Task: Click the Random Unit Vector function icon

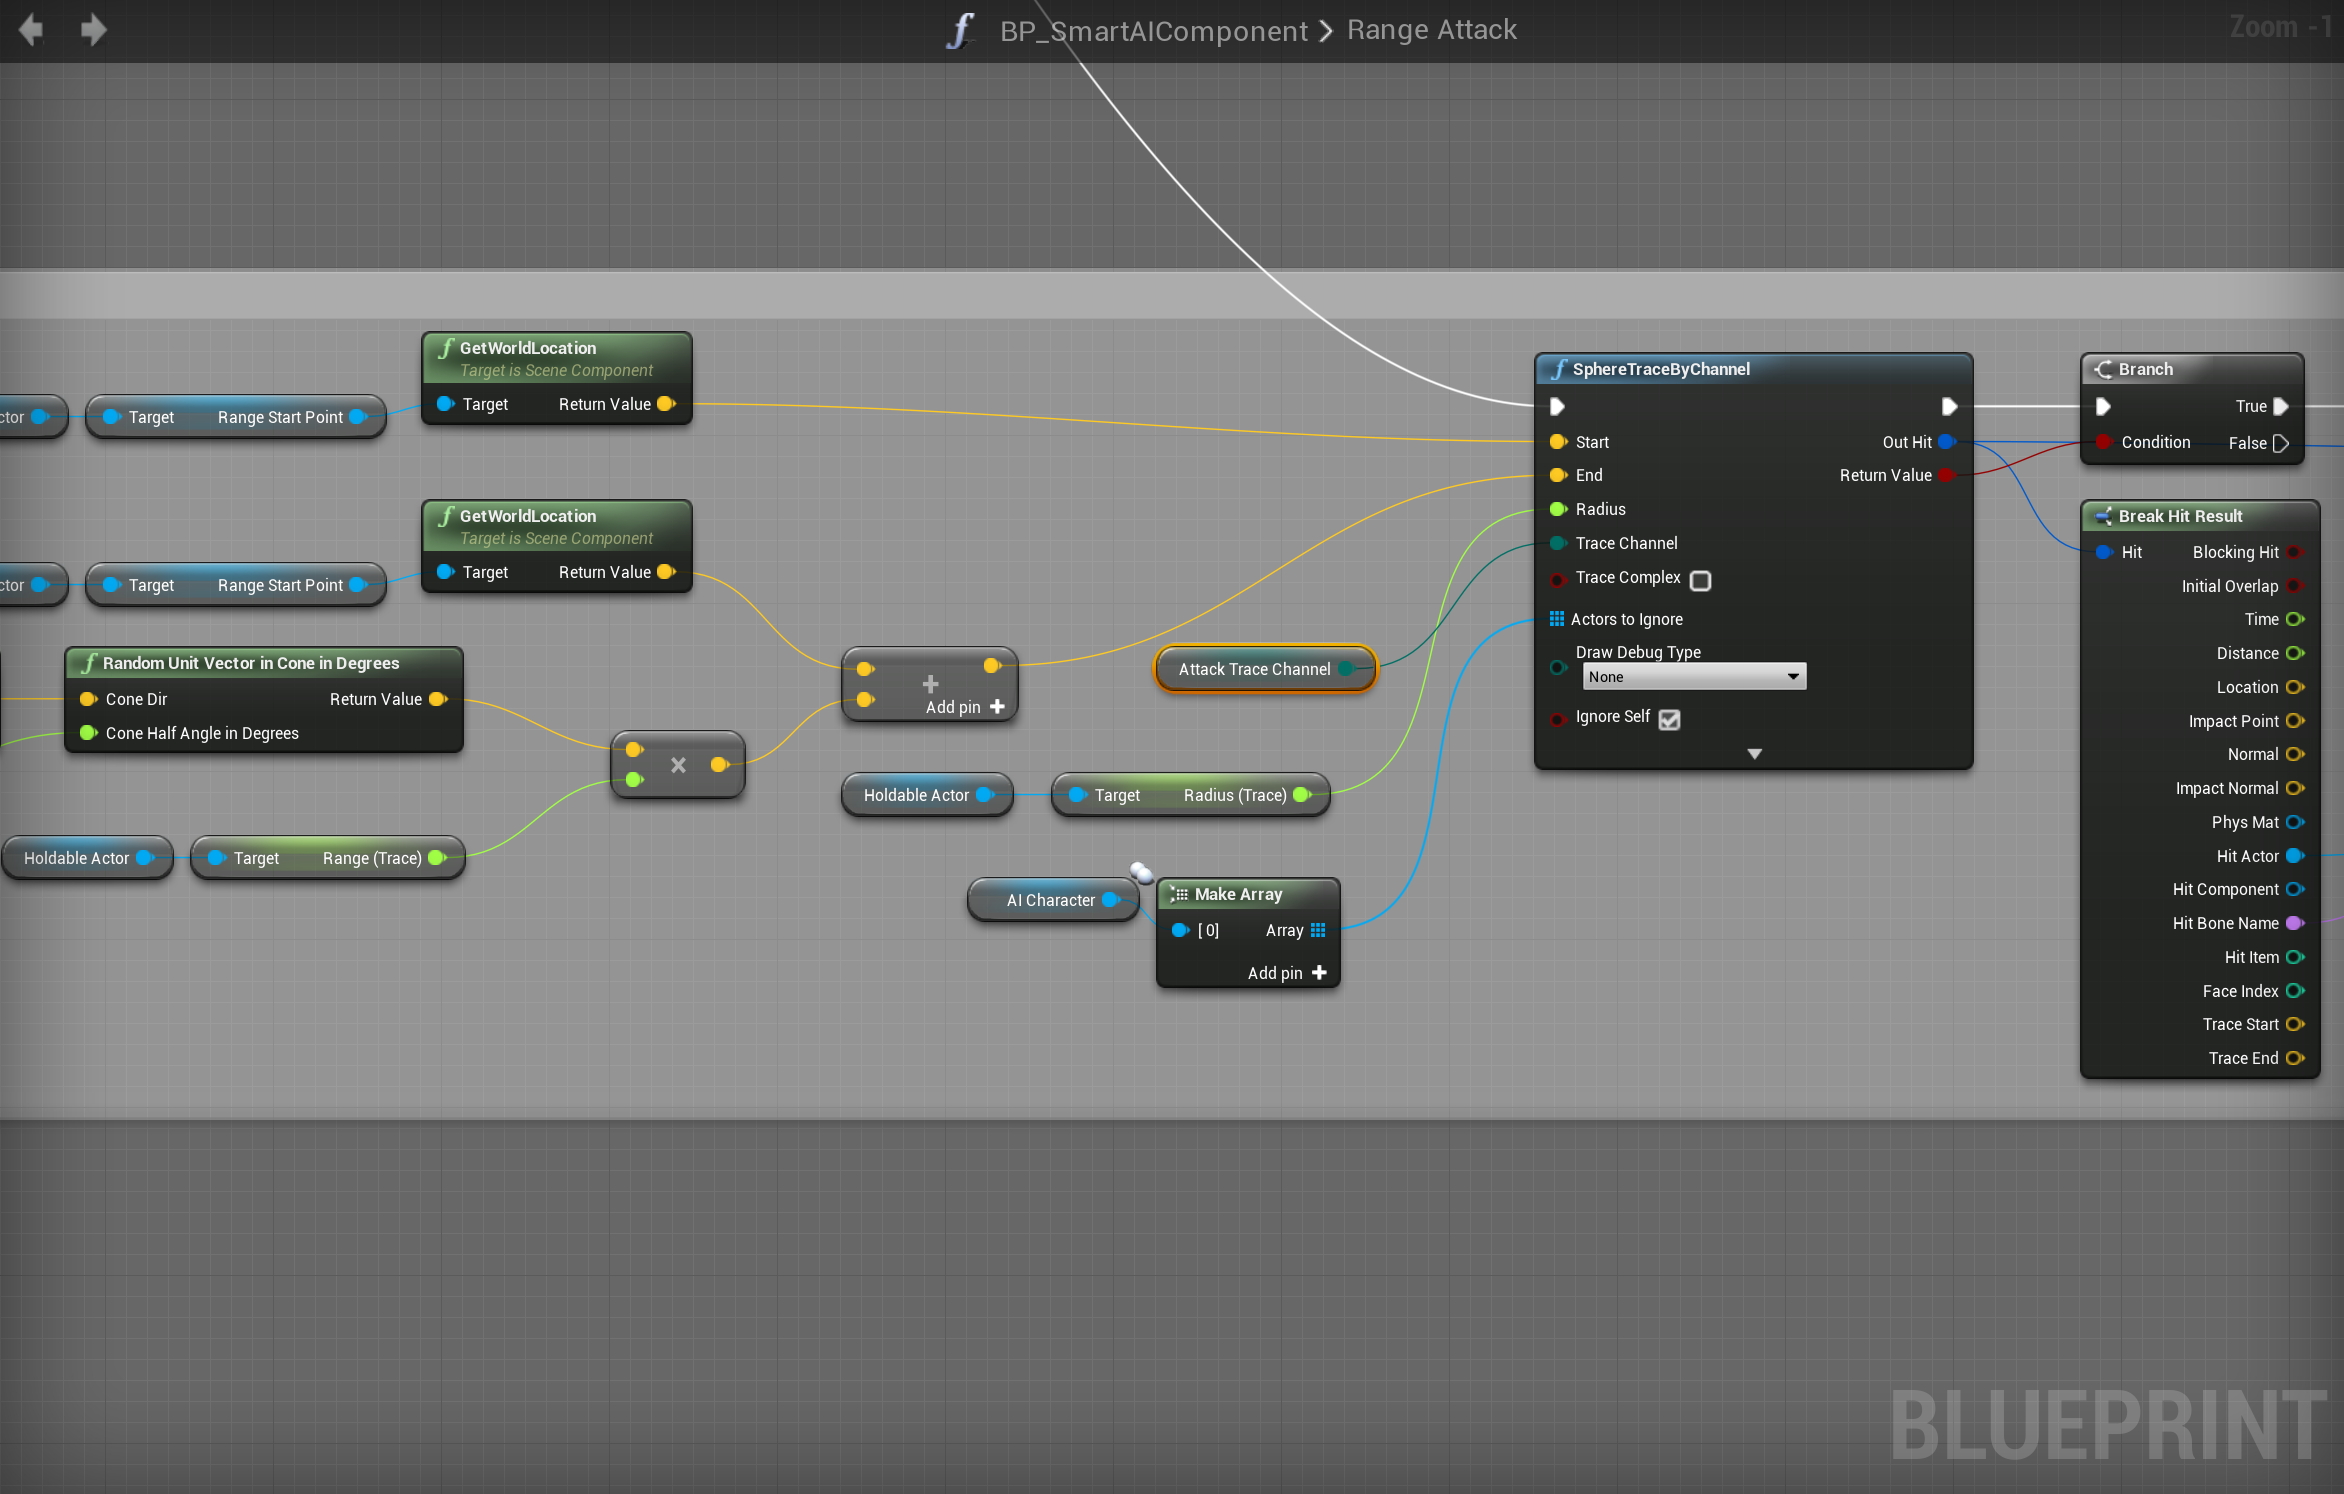Action: (x=89, y=663)
